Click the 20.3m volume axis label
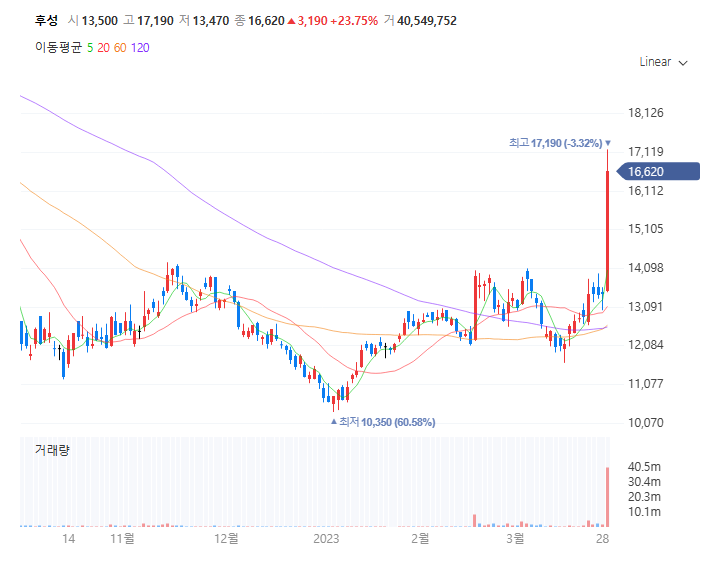The image size is (710, 561). pyautogui.click(x=644, y=497)
